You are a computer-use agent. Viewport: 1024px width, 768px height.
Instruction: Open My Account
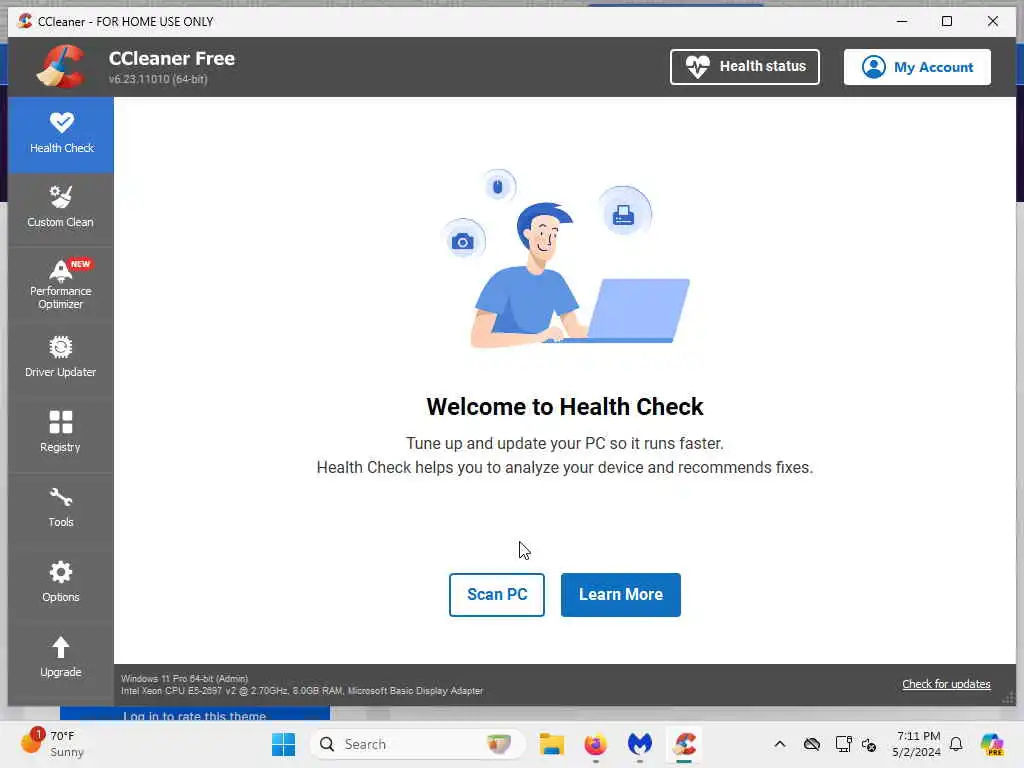click(x=917, y=67)
